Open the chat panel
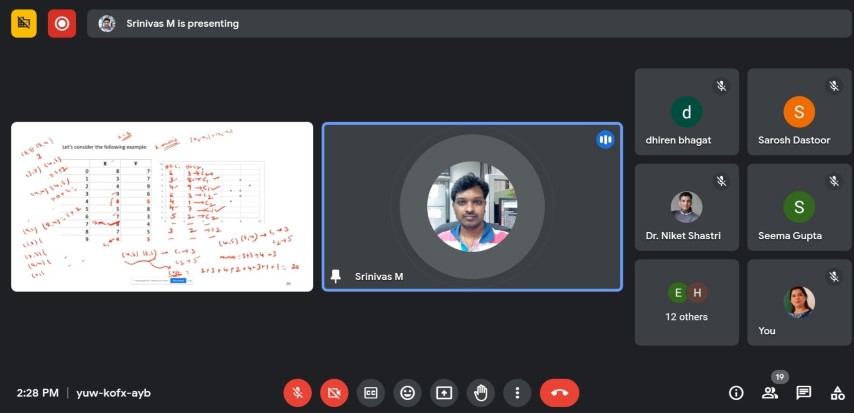 803,393
